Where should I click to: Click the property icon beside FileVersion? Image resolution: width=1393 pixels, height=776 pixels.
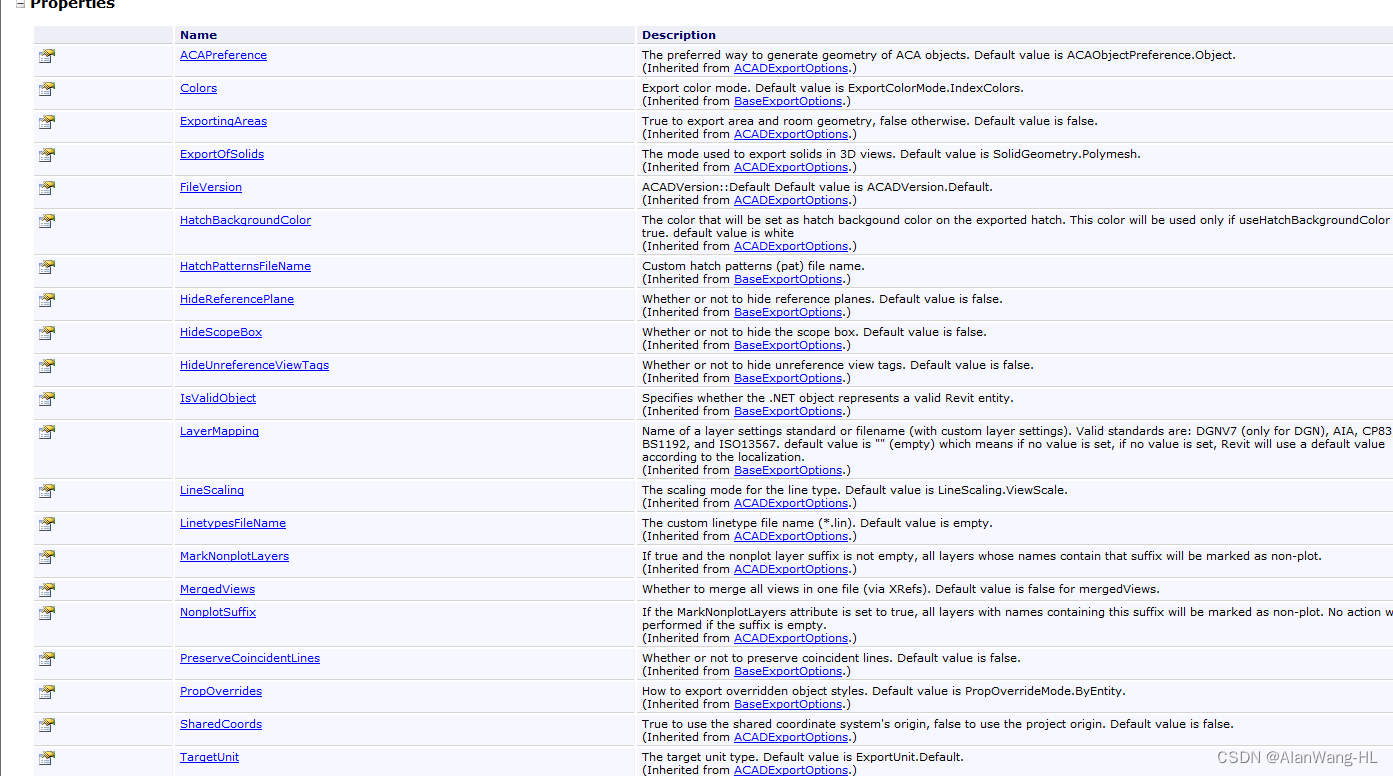pyautogui.click(x=47, y=188)
